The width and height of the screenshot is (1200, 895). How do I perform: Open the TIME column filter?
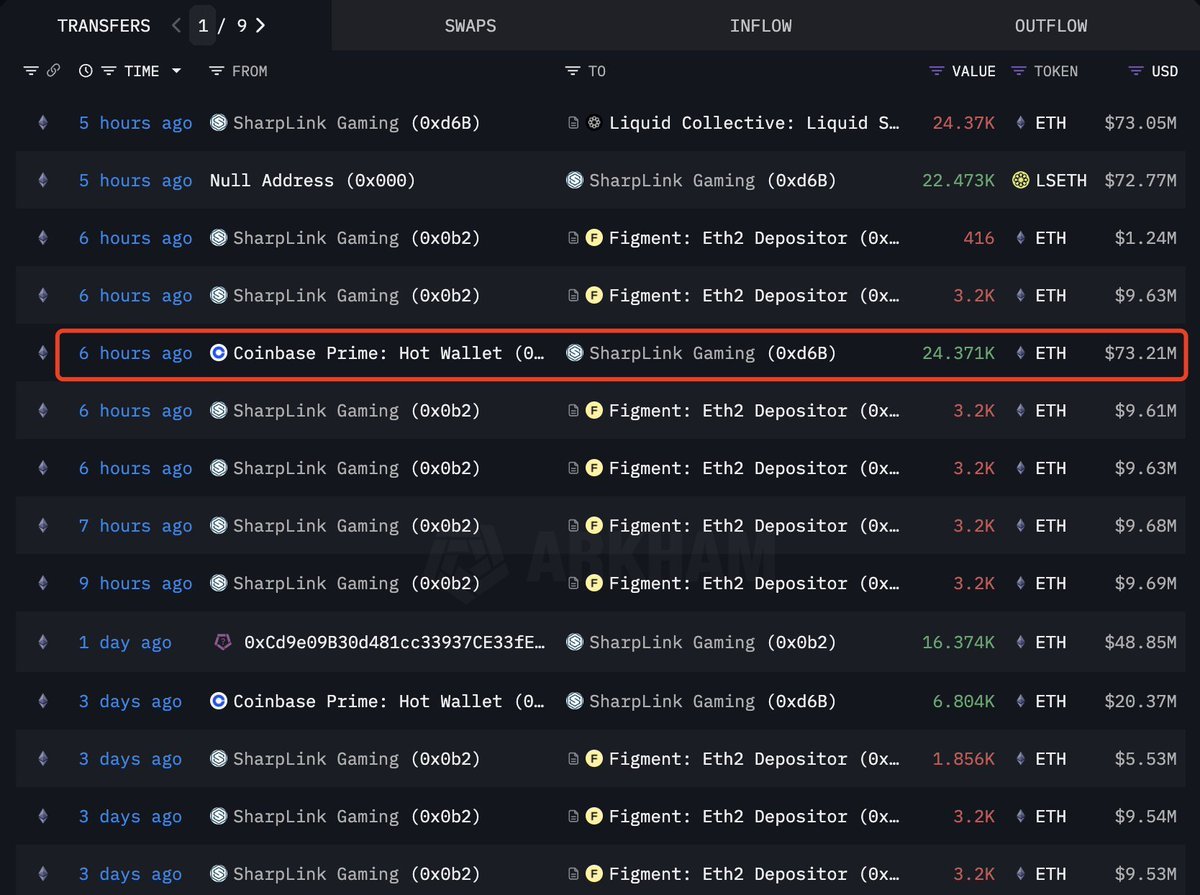click(109, 71)
